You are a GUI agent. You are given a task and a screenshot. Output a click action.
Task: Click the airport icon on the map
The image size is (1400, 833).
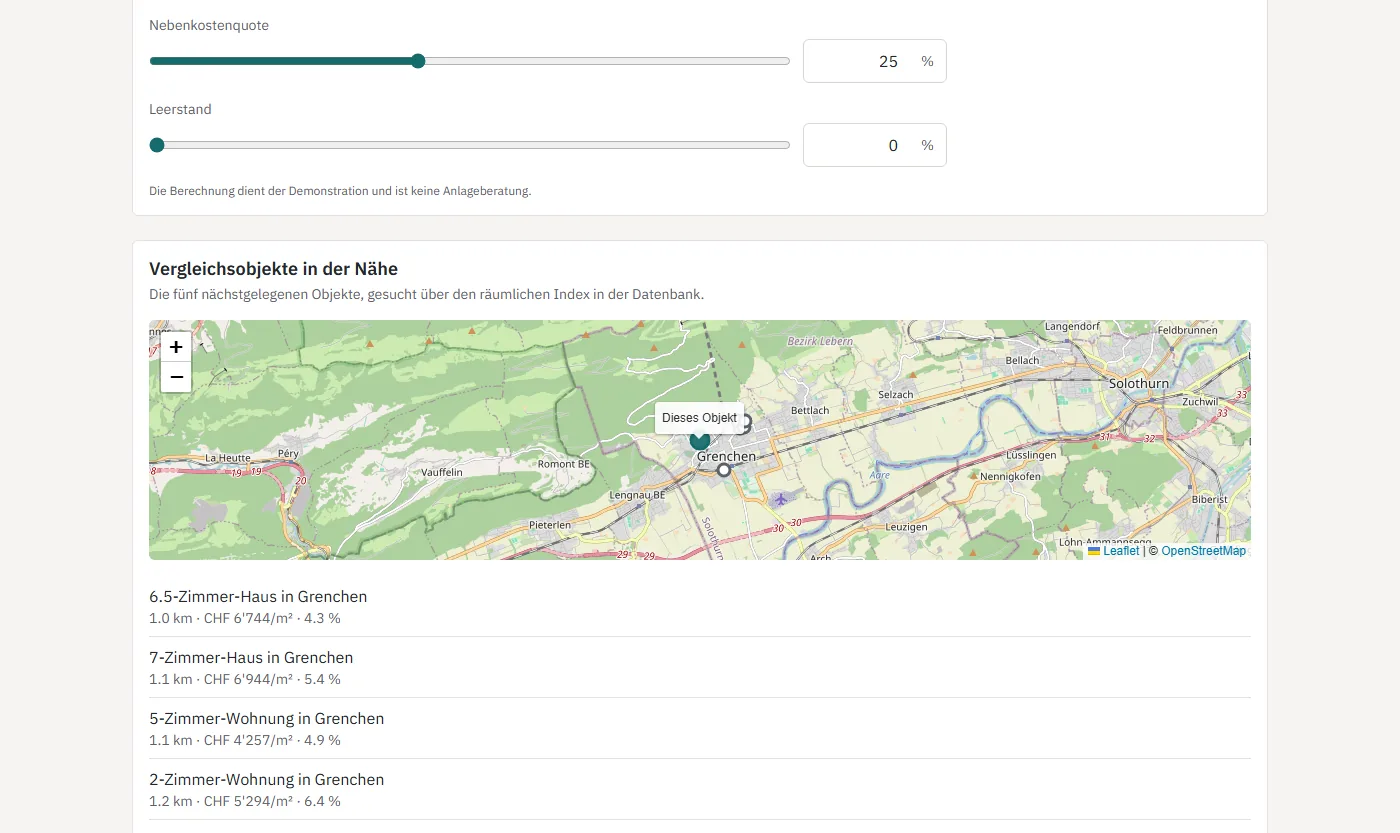click(780, 498)
